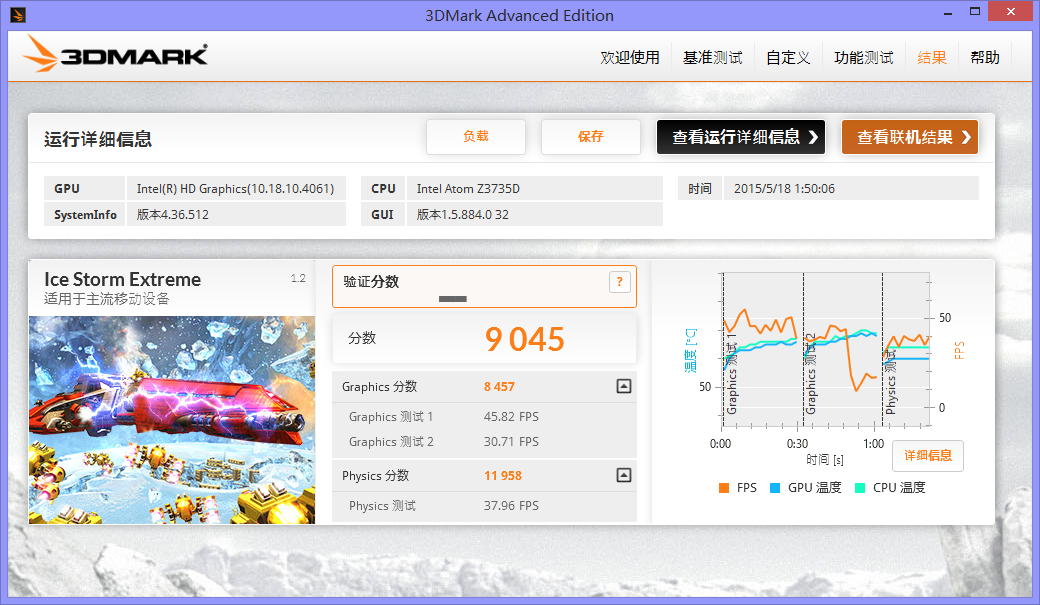This screenshot has height=605, width=1040.
Task: Click the 适用于主流移动设备 subtitle
Action: pos(107,299)
